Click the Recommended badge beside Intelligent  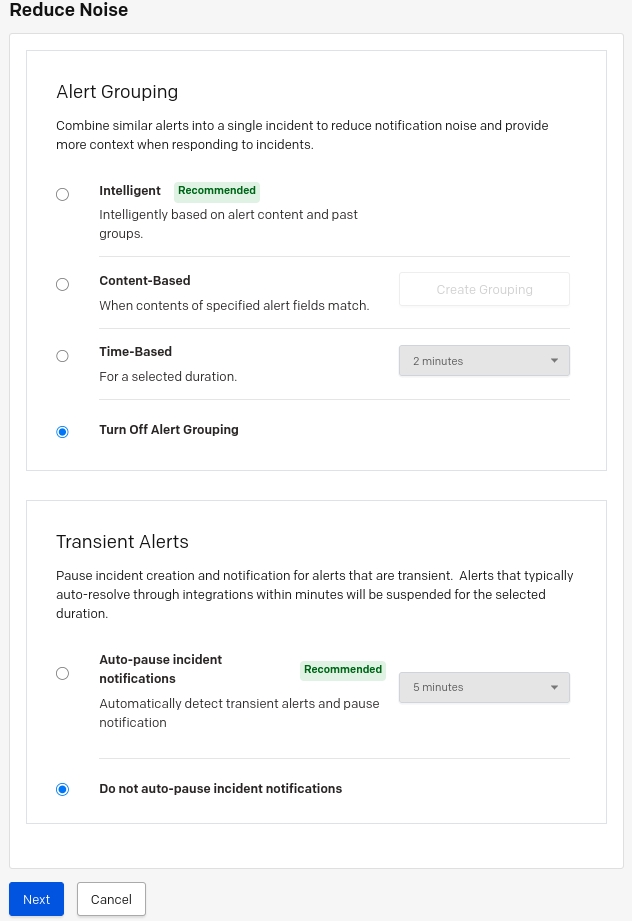tap(217, 191)
